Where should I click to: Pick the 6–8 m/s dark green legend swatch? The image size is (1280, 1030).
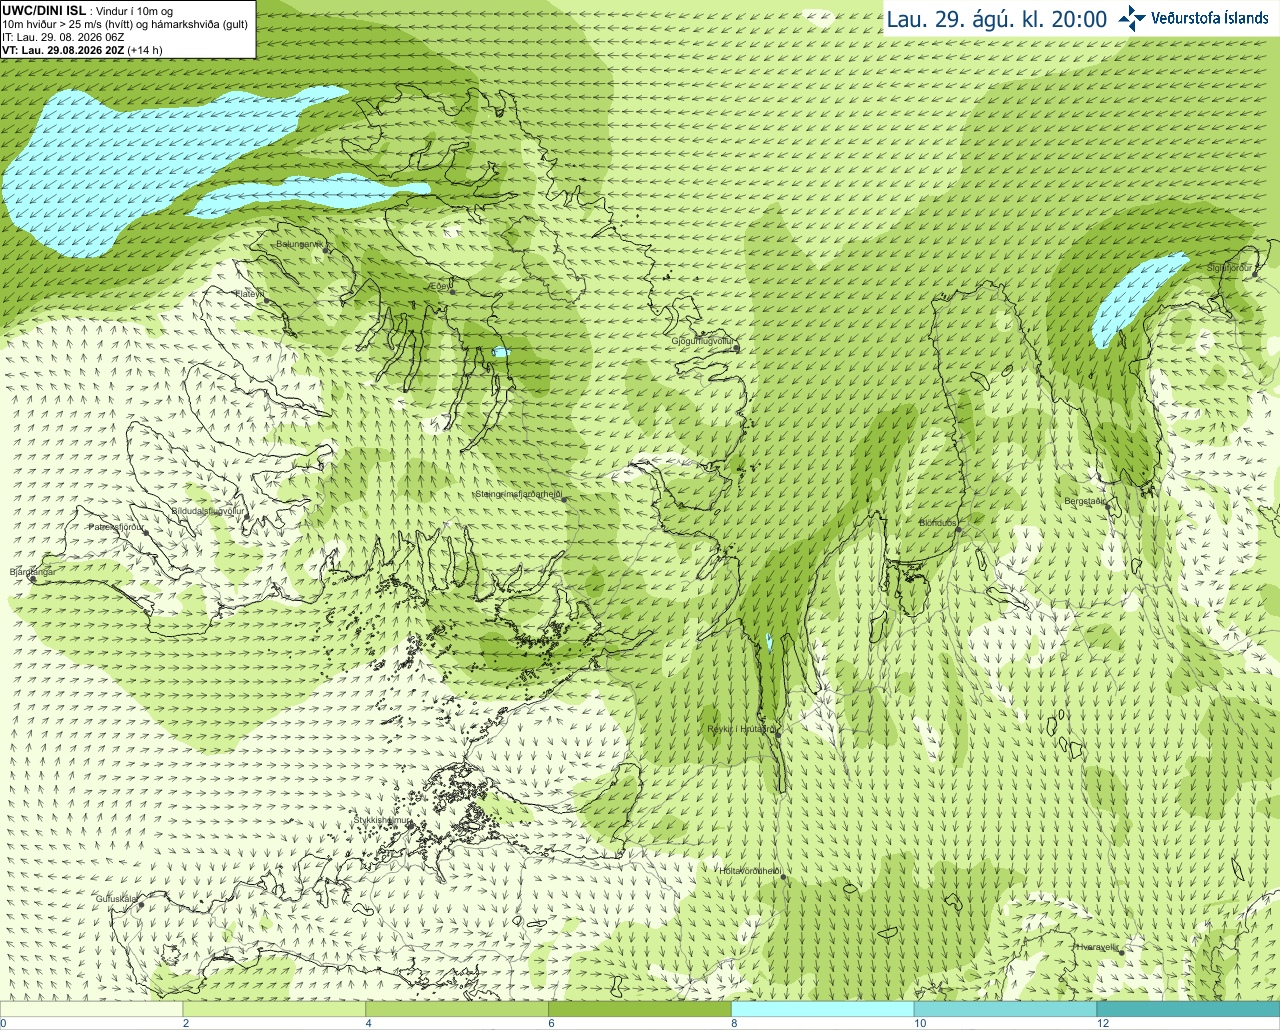point(640,1009)
